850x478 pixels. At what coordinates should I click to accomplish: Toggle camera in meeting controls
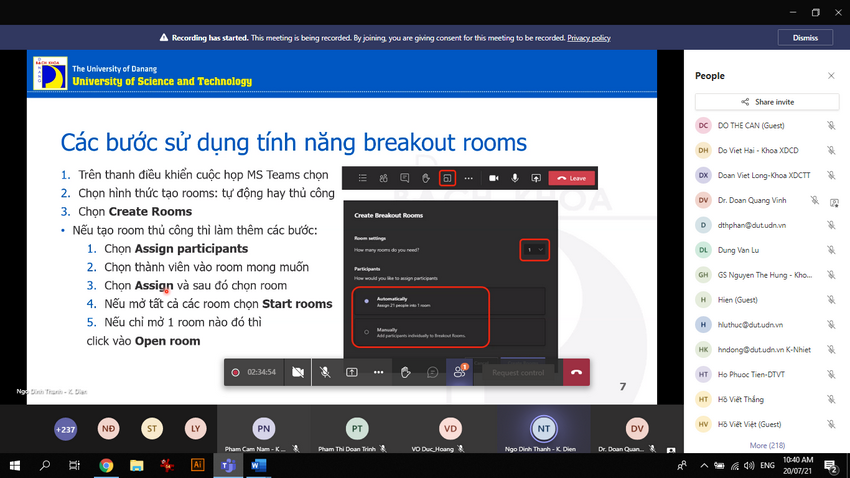tap(298, 372)
